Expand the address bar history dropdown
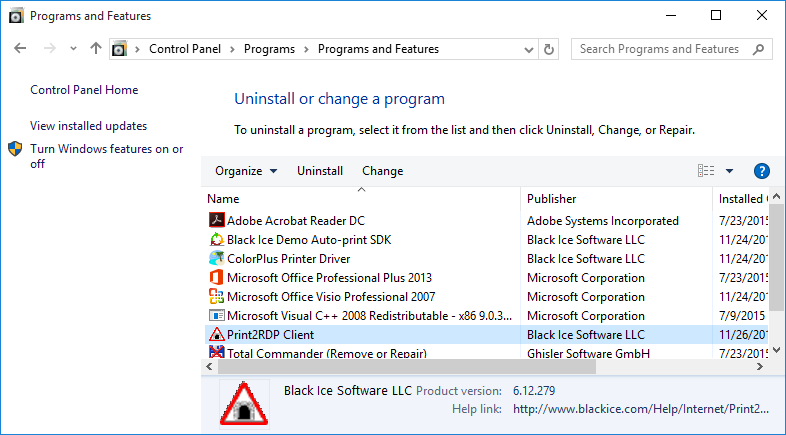 [x=528, y=50]
